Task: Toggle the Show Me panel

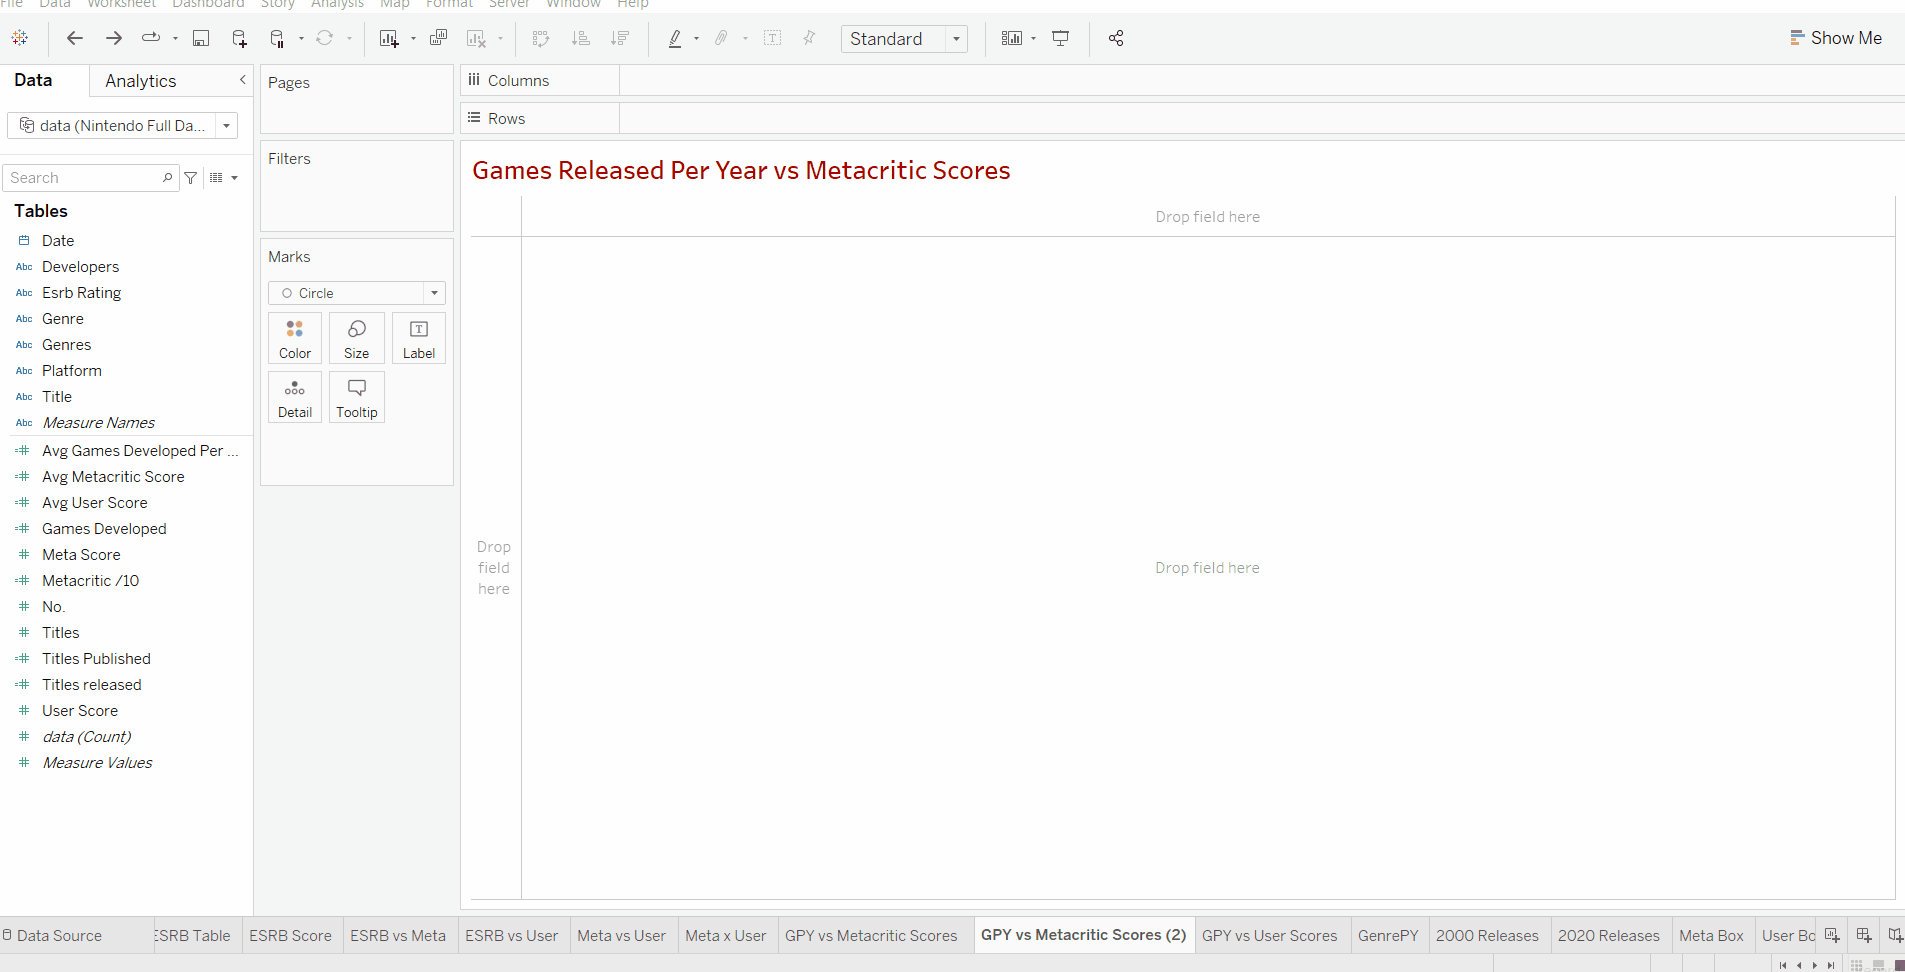Action: [x=1836, y=38]
